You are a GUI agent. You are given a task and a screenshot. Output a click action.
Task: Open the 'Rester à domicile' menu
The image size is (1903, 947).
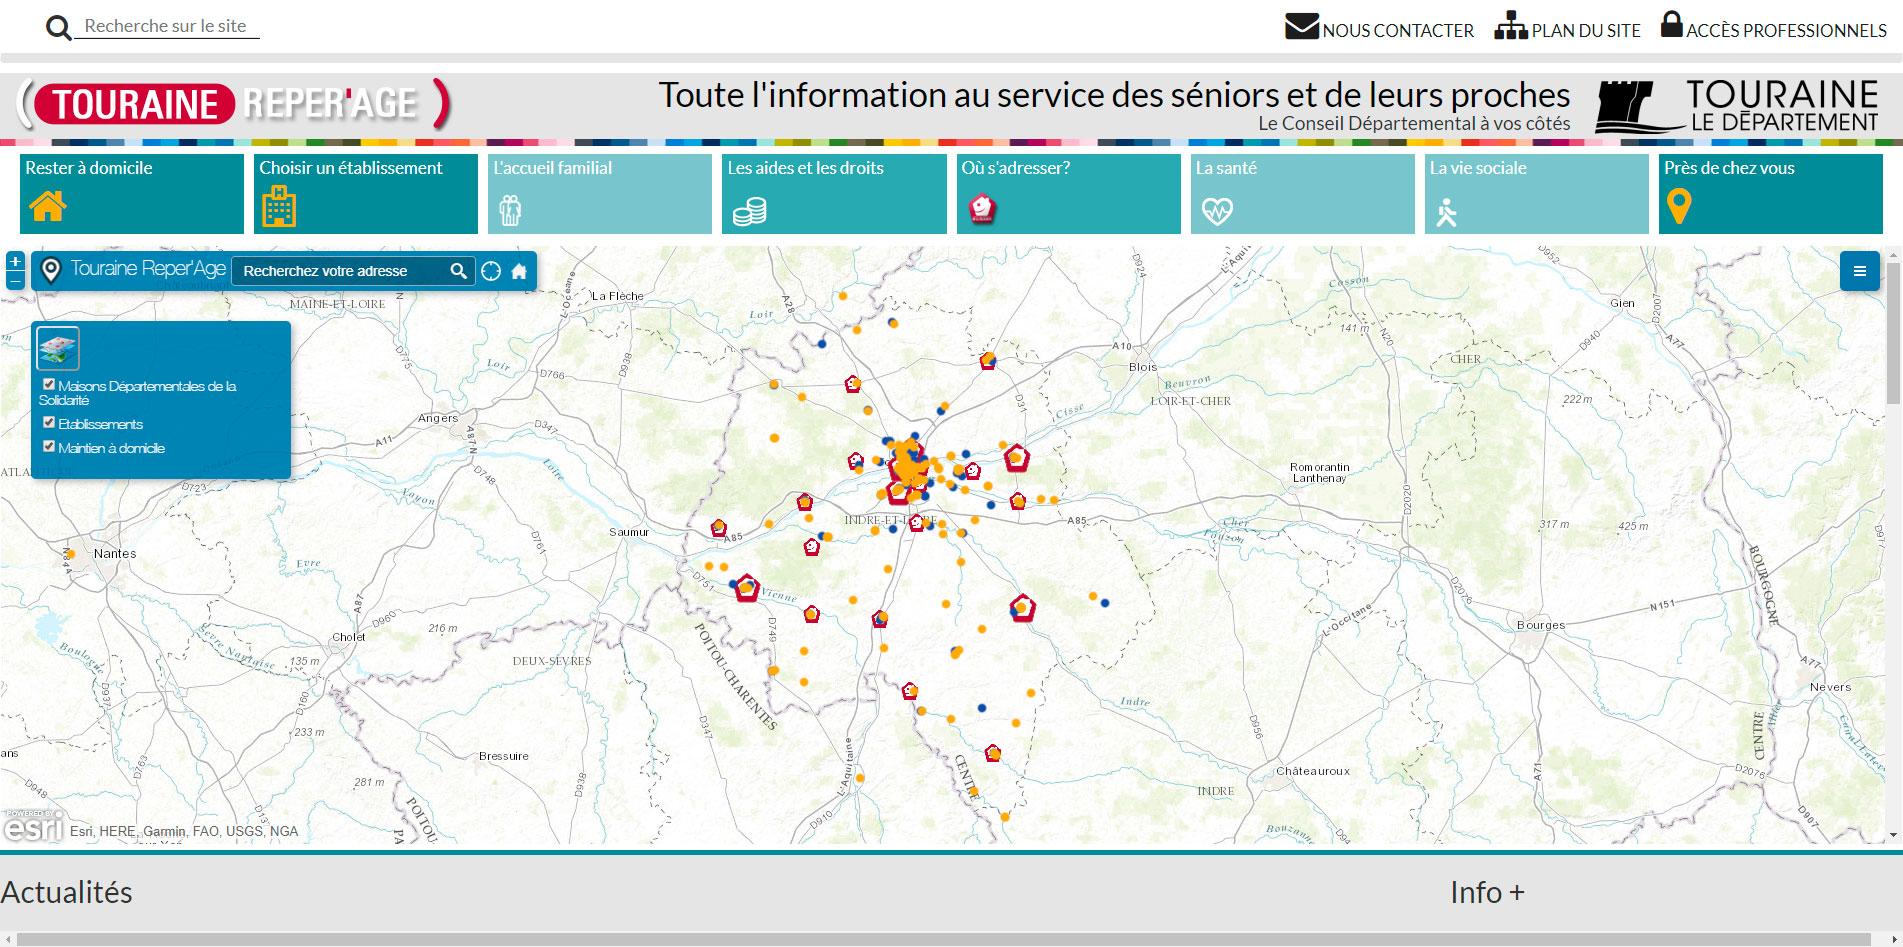[132, 193]
